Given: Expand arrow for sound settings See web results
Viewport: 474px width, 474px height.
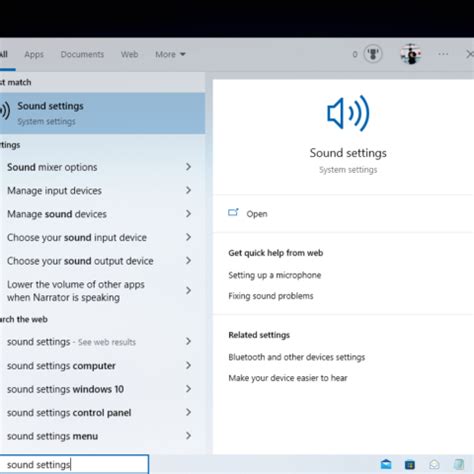Looking at the screenshot, I should 188,341.
